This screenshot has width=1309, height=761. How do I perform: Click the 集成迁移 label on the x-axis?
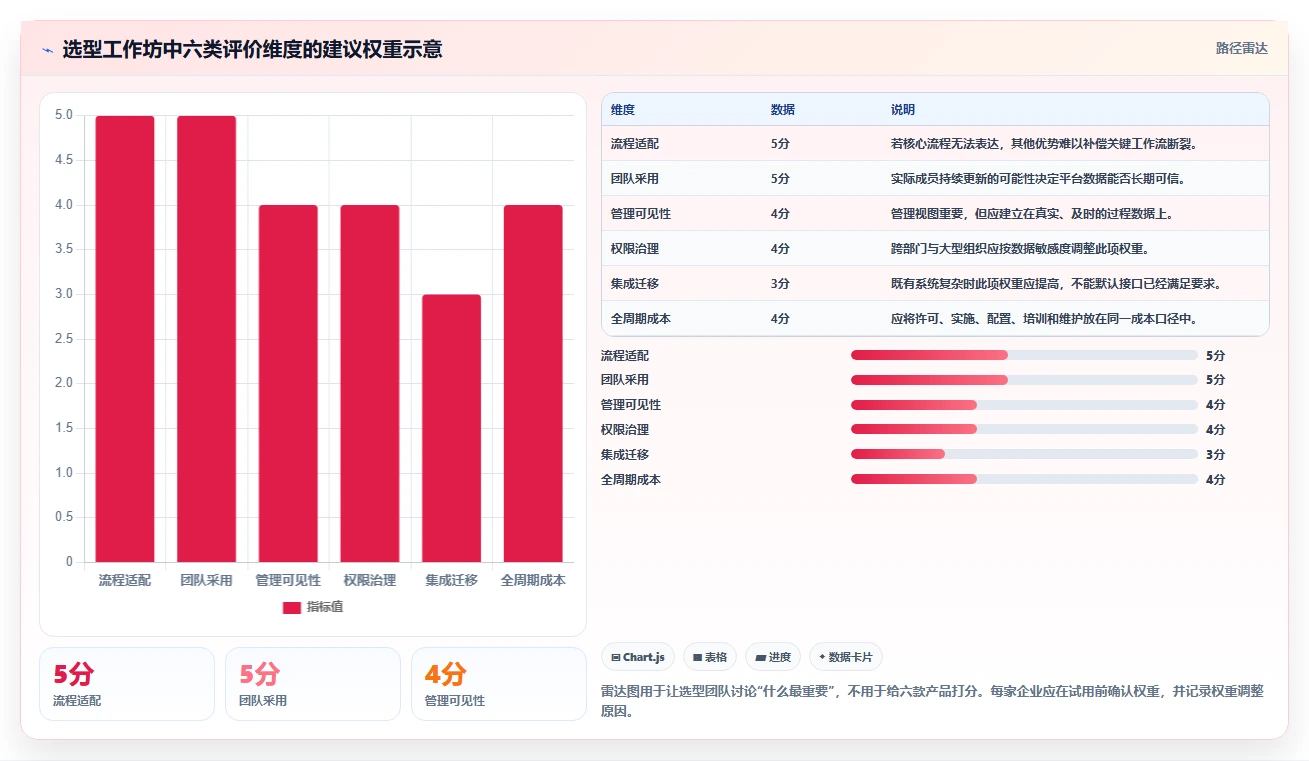[x=451, y=580]
